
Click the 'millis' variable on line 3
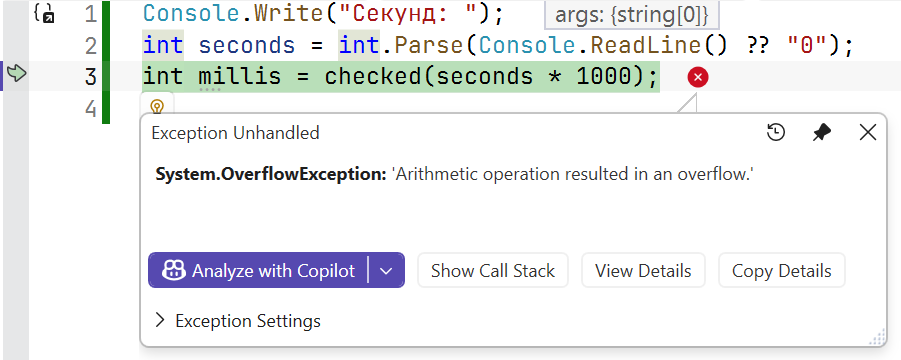coord(240,76)
